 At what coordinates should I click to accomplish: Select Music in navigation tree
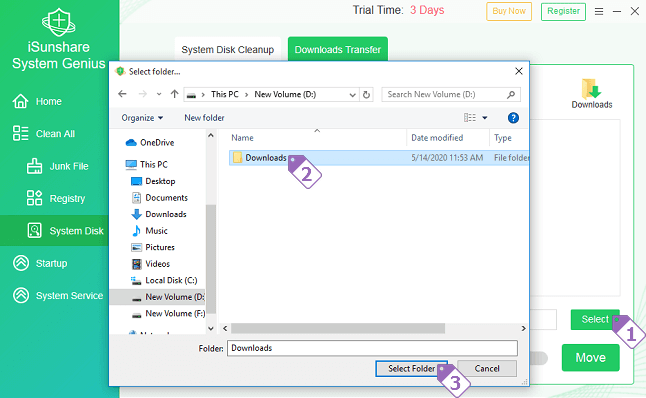pos(156,231)
